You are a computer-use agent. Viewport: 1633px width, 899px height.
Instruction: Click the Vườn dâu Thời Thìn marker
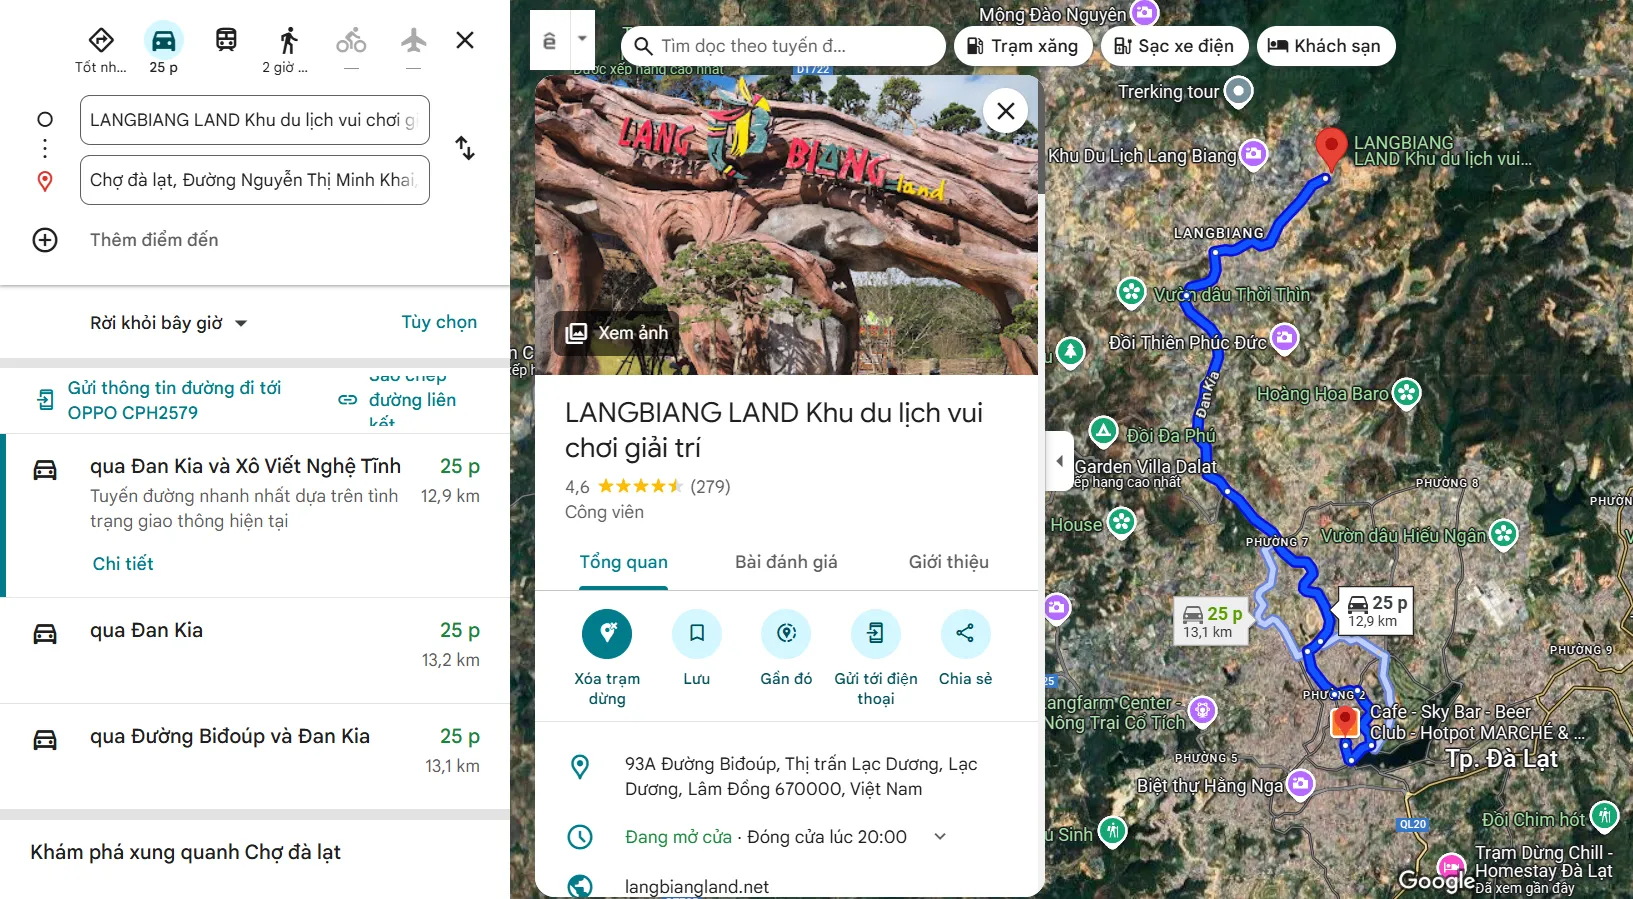point(1131,292)
